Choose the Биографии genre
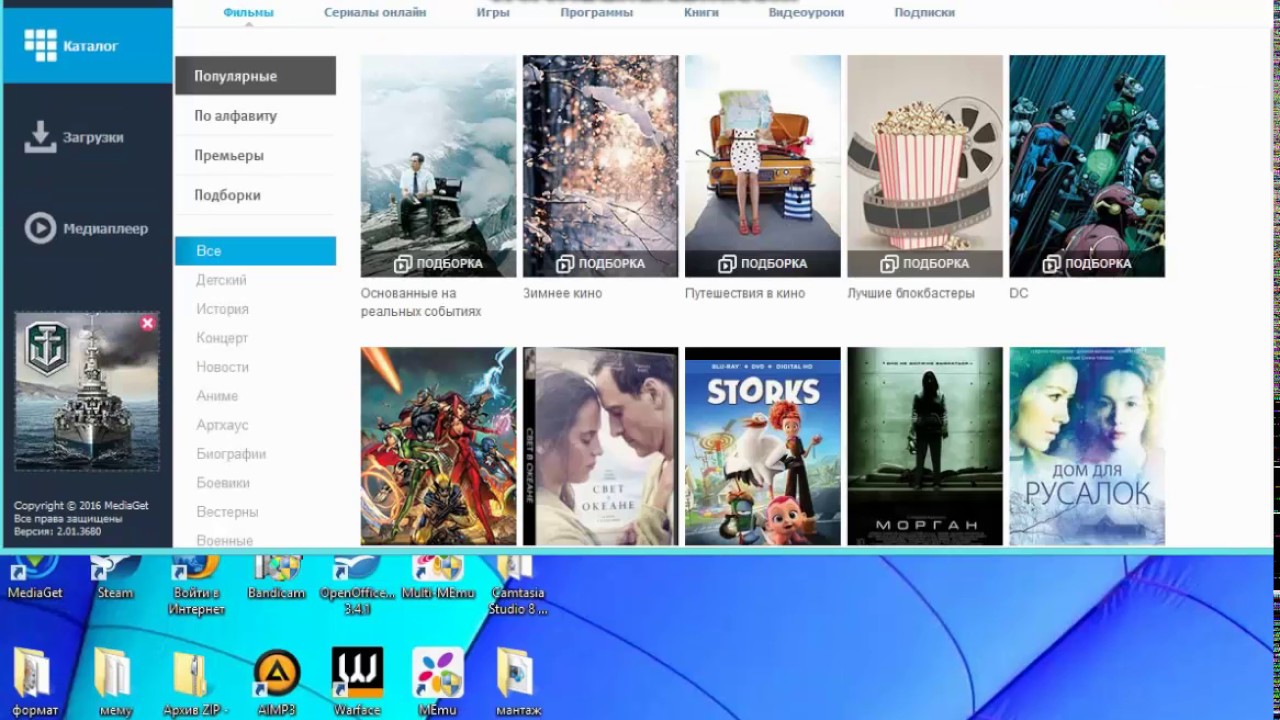The height and width of the screenshot is (720, 1280). pos(231,454)
